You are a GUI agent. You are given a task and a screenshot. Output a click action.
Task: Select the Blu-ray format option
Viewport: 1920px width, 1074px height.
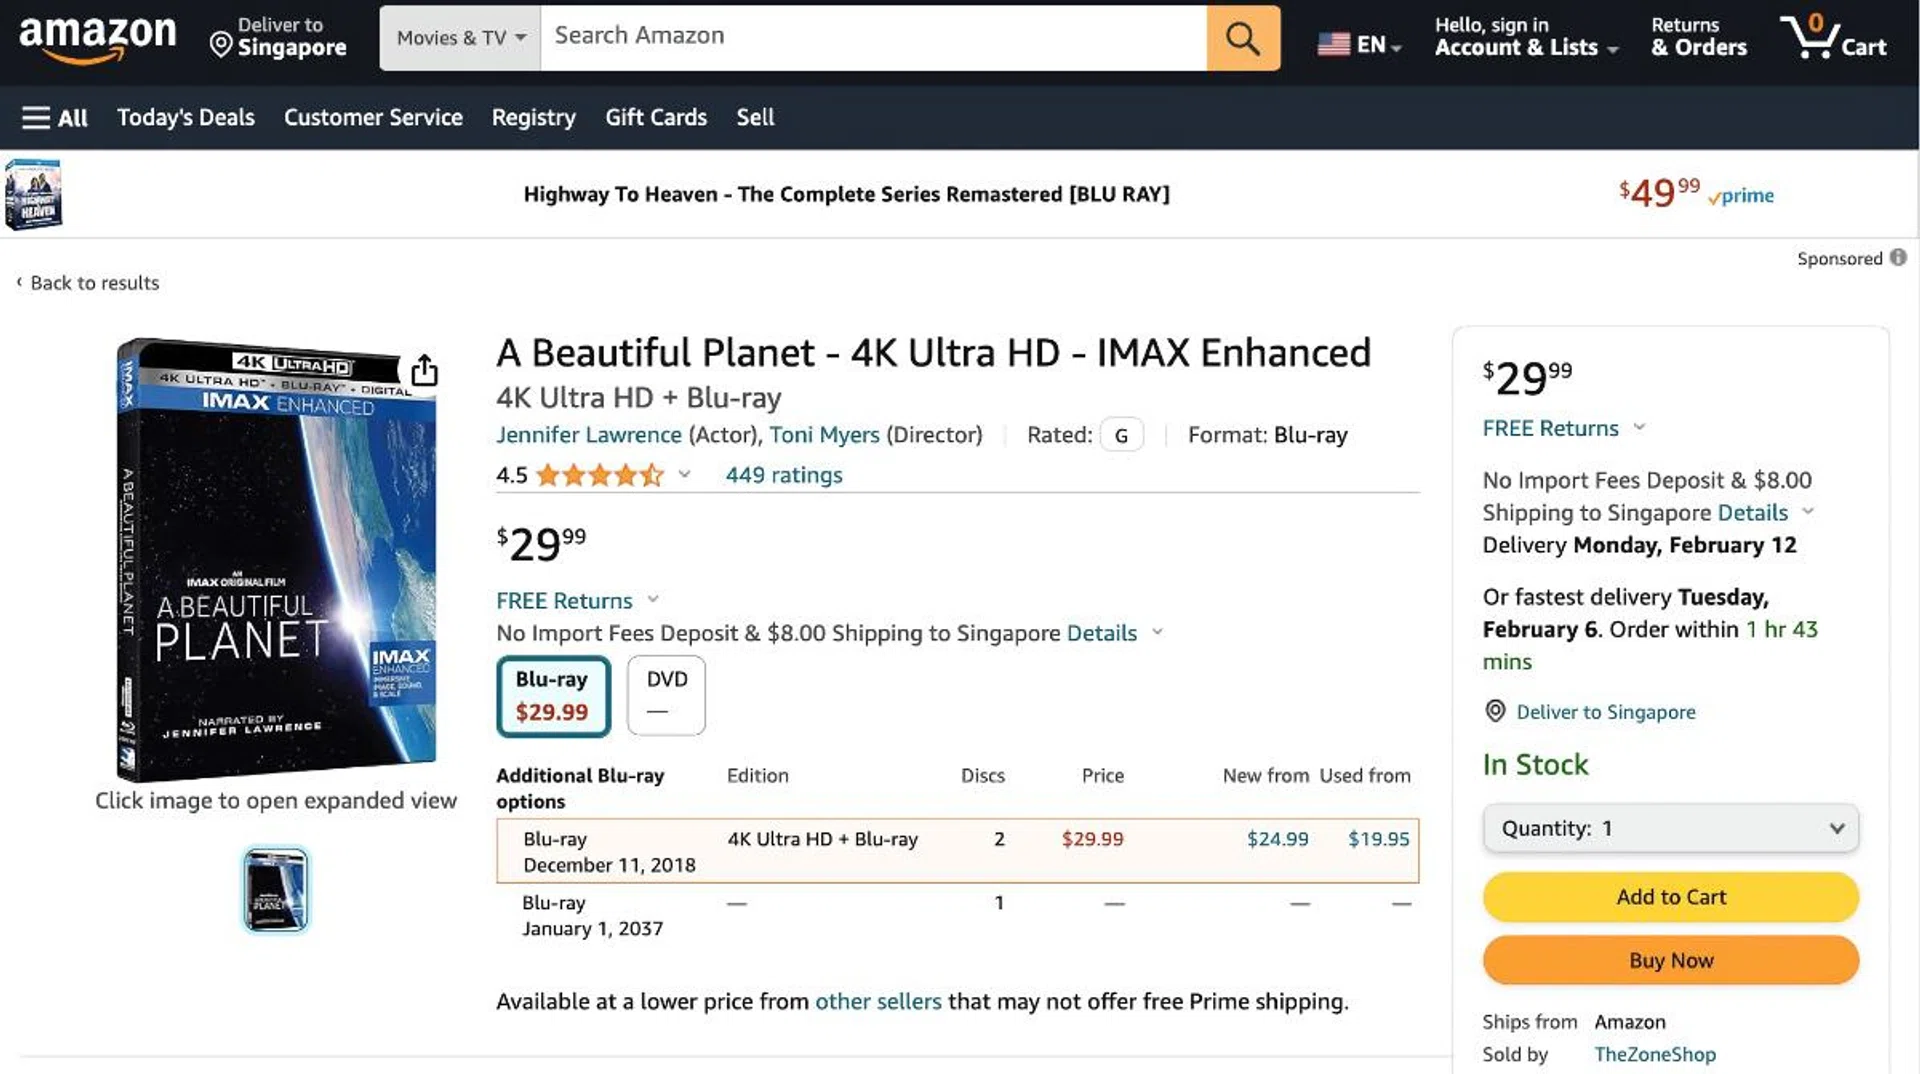tap(553, 696)
